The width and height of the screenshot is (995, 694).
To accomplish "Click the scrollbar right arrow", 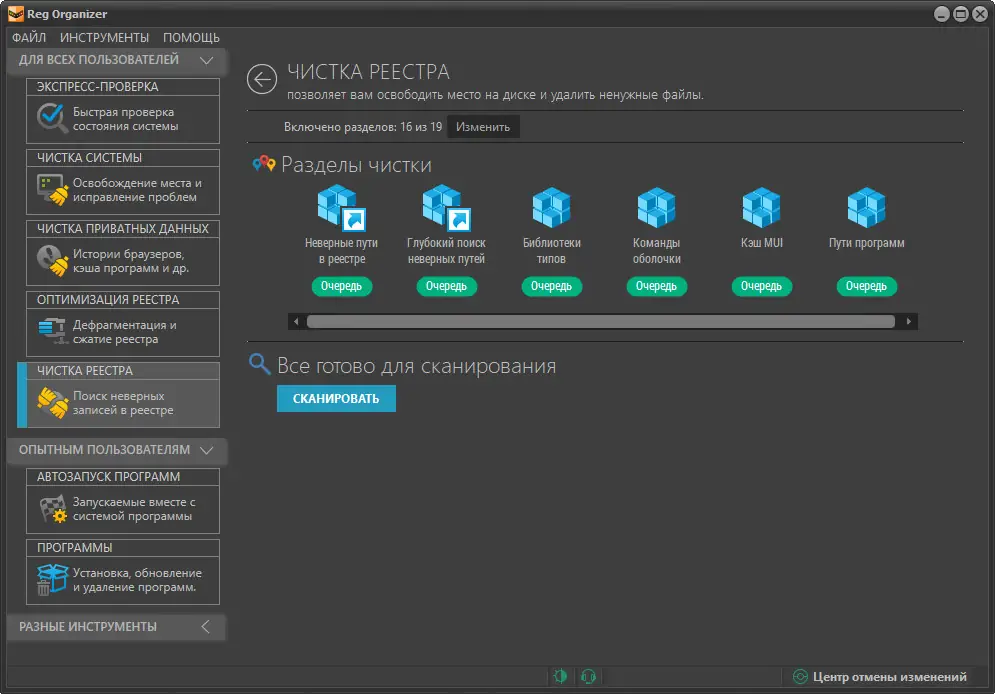I will click(x=909, y=322).
